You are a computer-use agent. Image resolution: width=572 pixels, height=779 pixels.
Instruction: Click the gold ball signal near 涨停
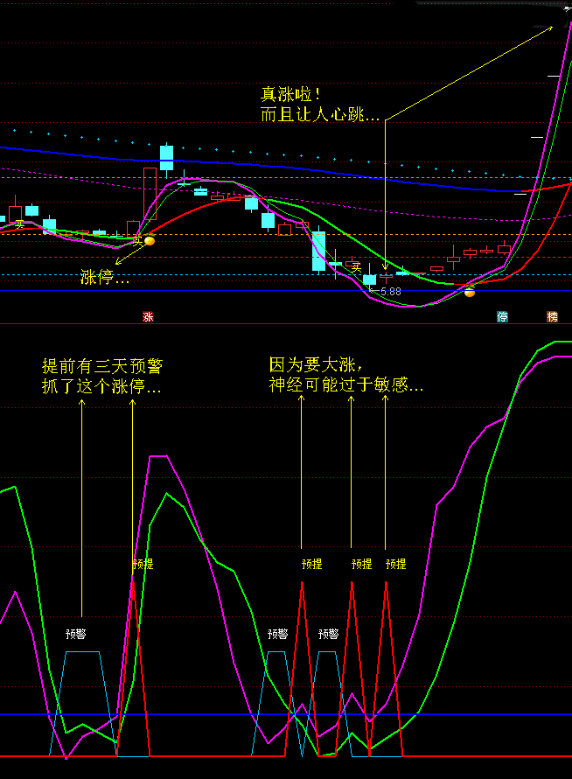coord(150,241)
